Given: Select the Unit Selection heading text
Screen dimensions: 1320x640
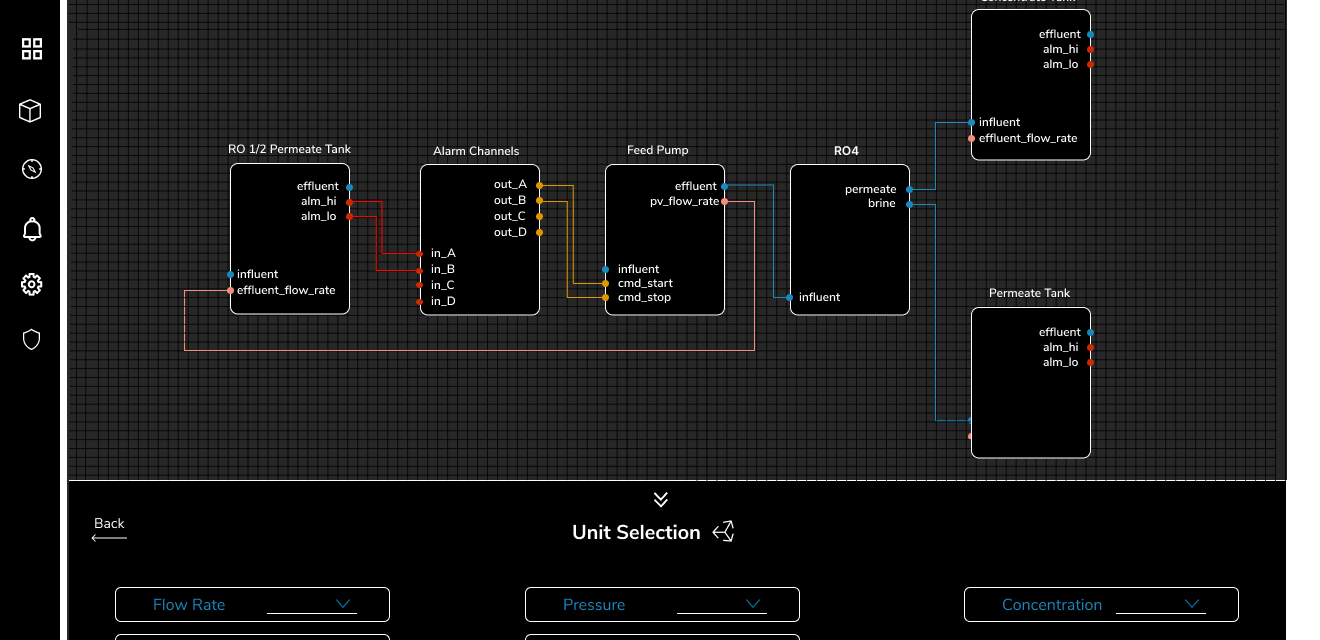Looking at the screenshot, I should coord(636,532).
